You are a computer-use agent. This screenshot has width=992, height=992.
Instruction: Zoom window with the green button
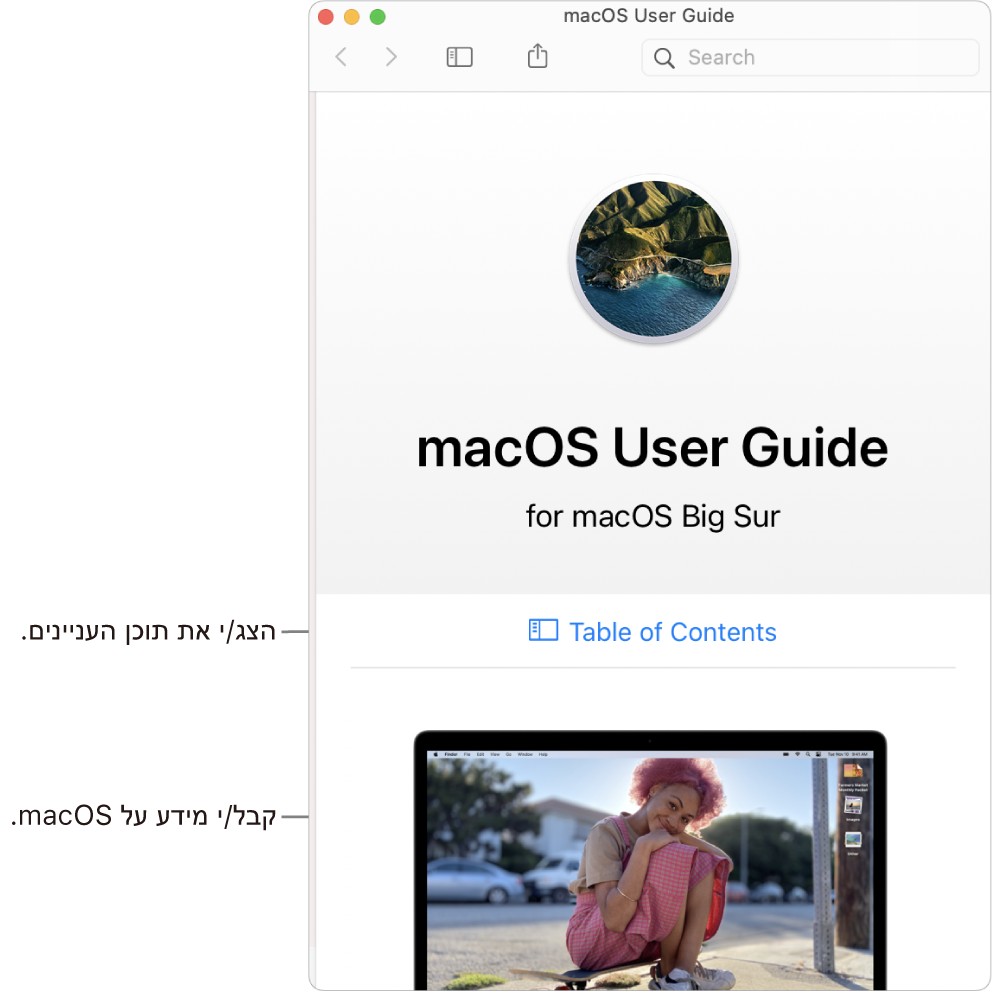point(378,17)
